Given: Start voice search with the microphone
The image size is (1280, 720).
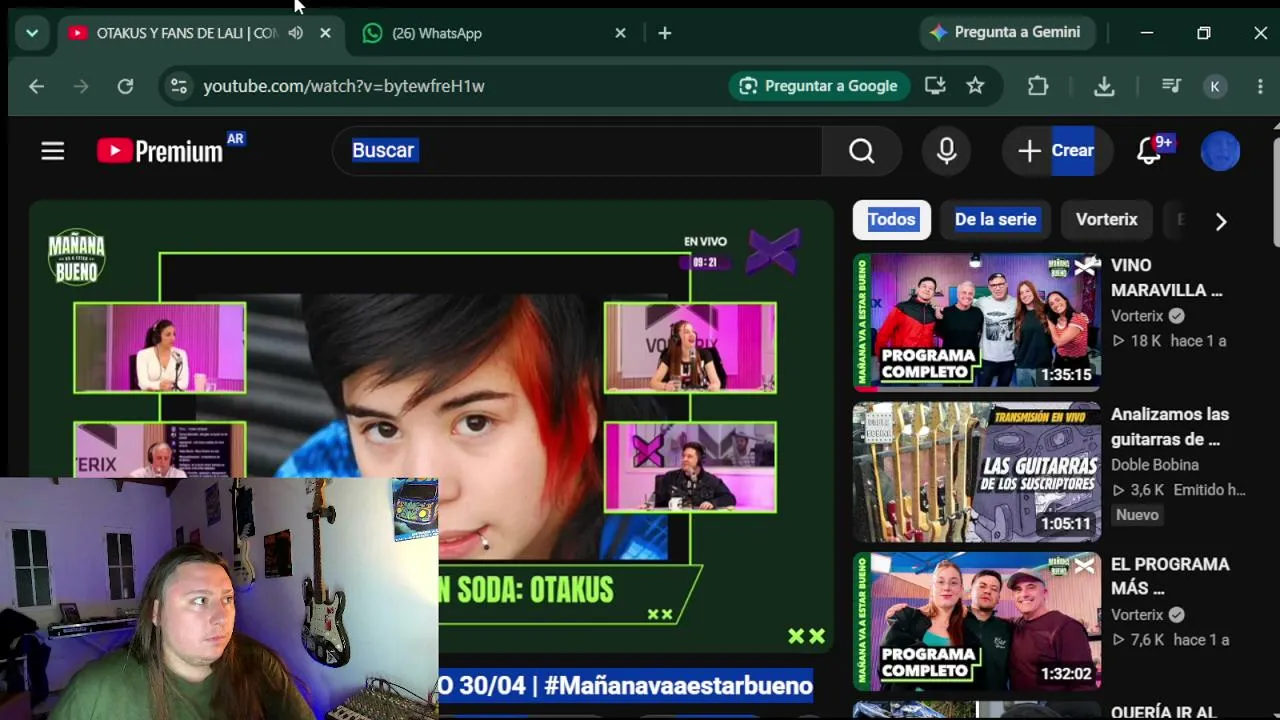Looking at the screenshot, I should pyautogui.click(x=946, y=150).
